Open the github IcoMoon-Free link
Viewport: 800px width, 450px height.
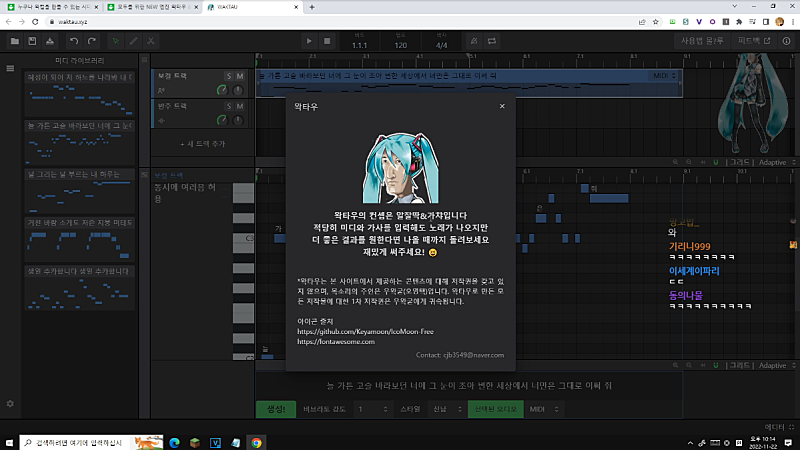coord(365,332)
